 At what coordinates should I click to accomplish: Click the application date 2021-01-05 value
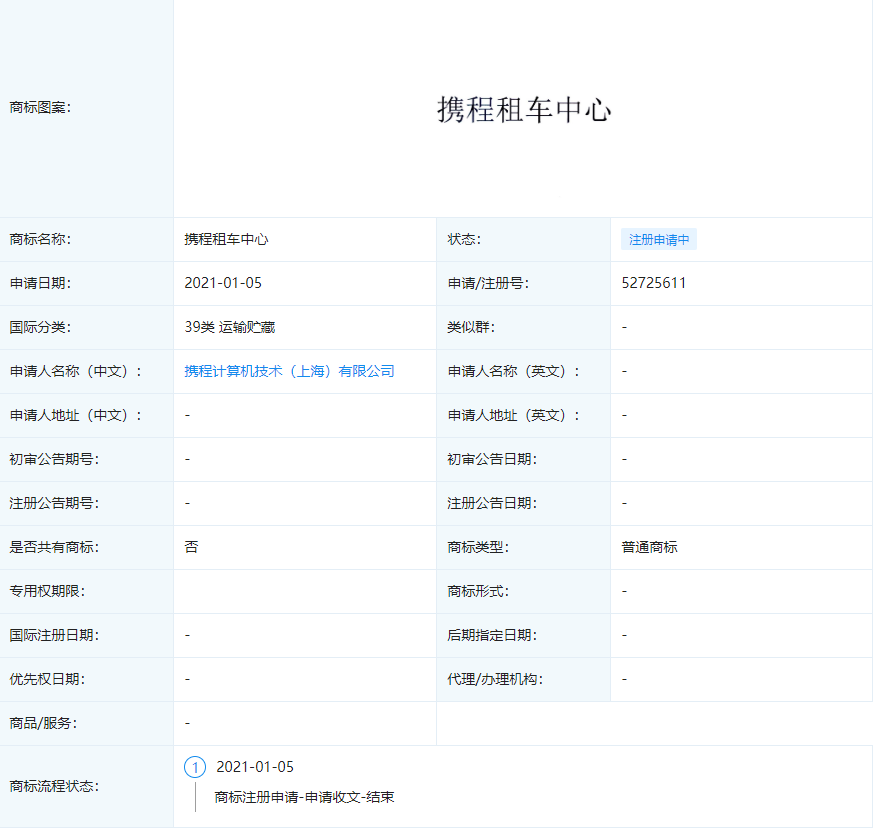tap(223, 283)
